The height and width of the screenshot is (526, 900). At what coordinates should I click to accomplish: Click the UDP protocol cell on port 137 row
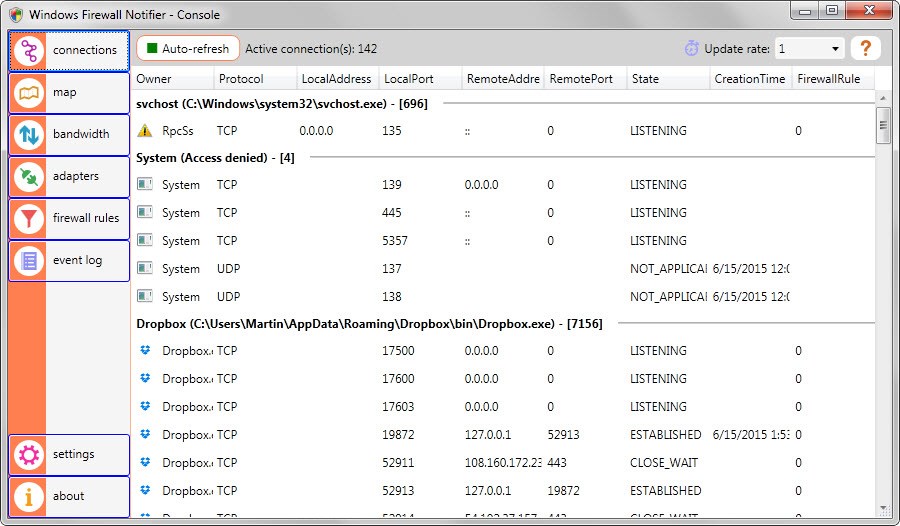pyautogui.click(x=228, y=269)
